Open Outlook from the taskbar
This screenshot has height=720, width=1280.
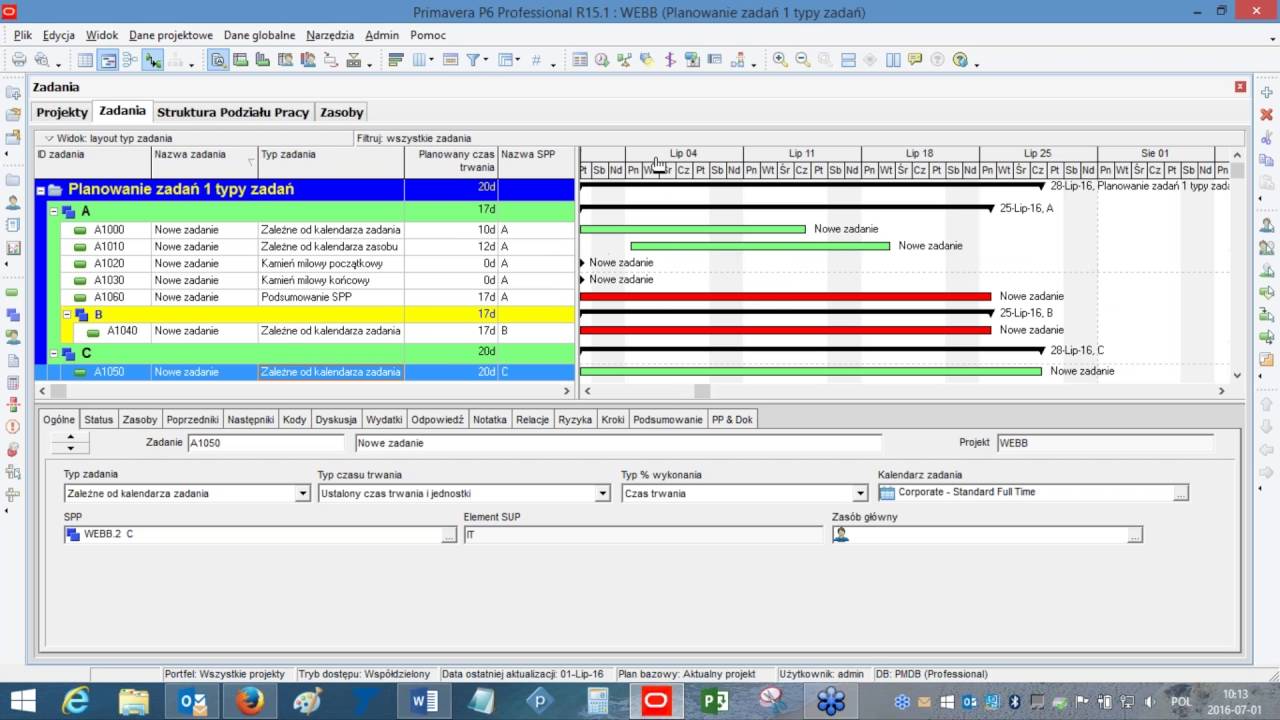[192, 701]
